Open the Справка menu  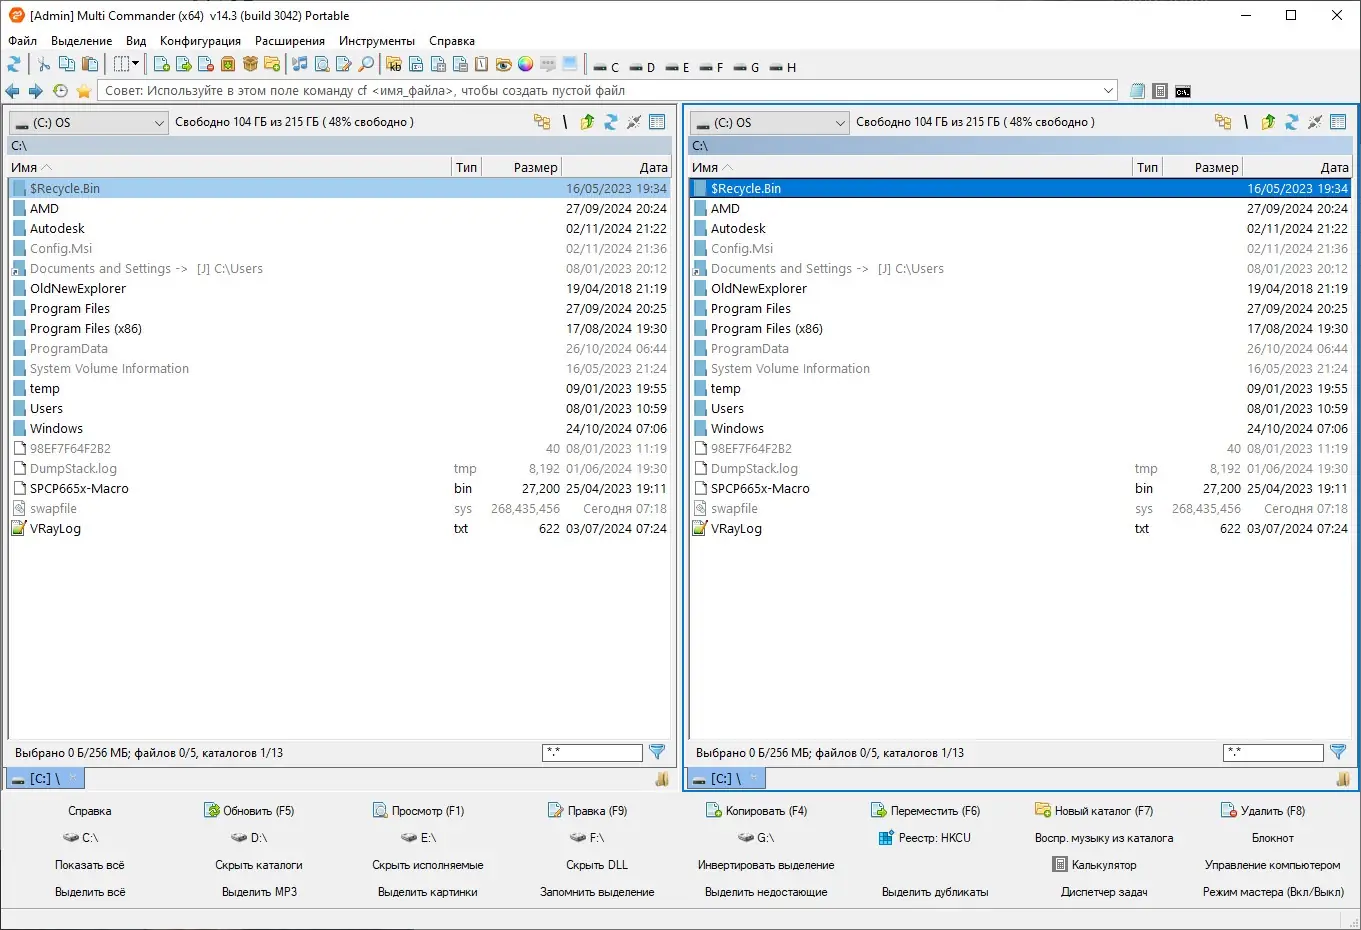click(x=452, y=41)
